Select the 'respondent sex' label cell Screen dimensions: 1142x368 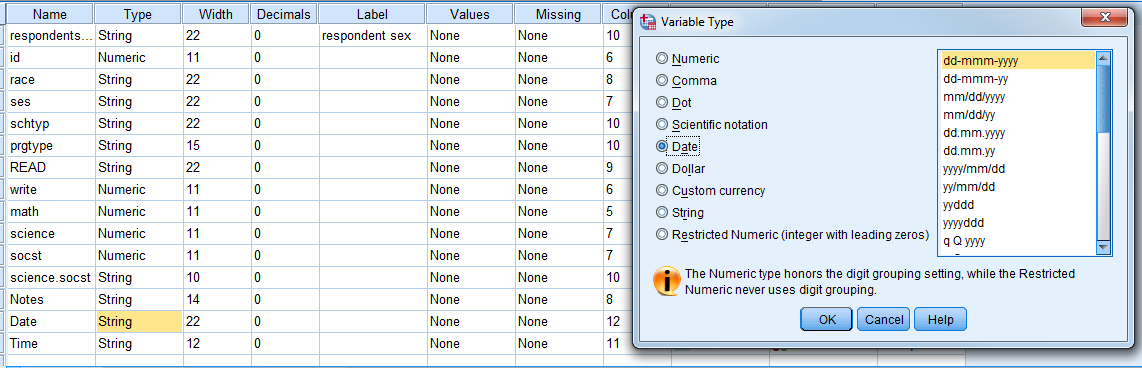point(372,35)
